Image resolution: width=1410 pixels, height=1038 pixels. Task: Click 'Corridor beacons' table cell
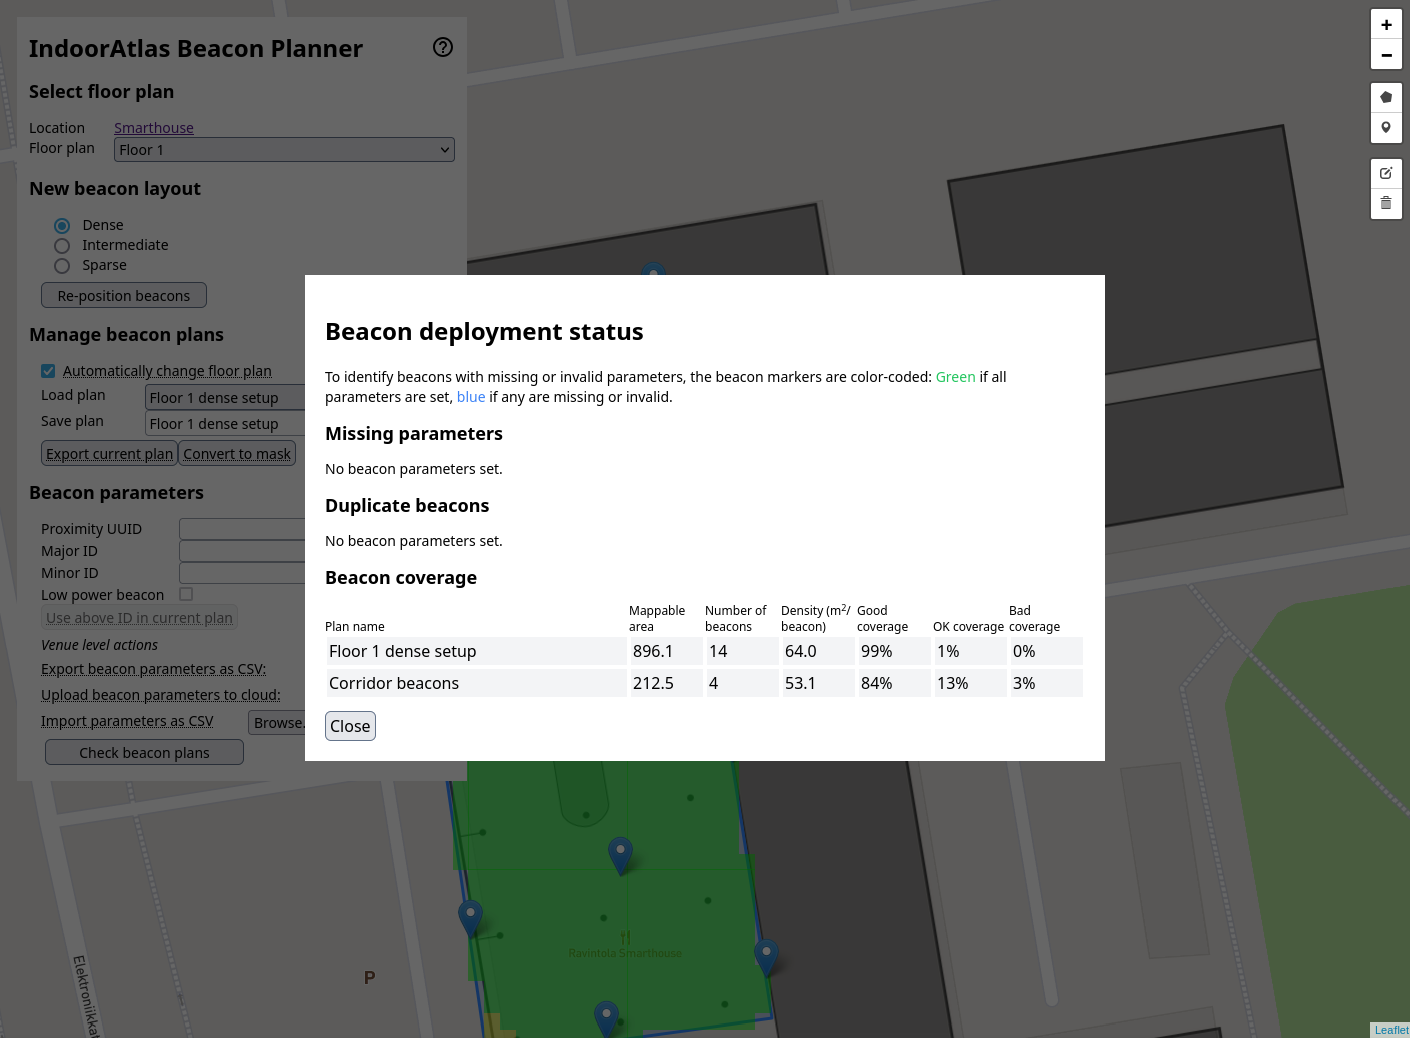pyautogui.click(x=476, y=683)
